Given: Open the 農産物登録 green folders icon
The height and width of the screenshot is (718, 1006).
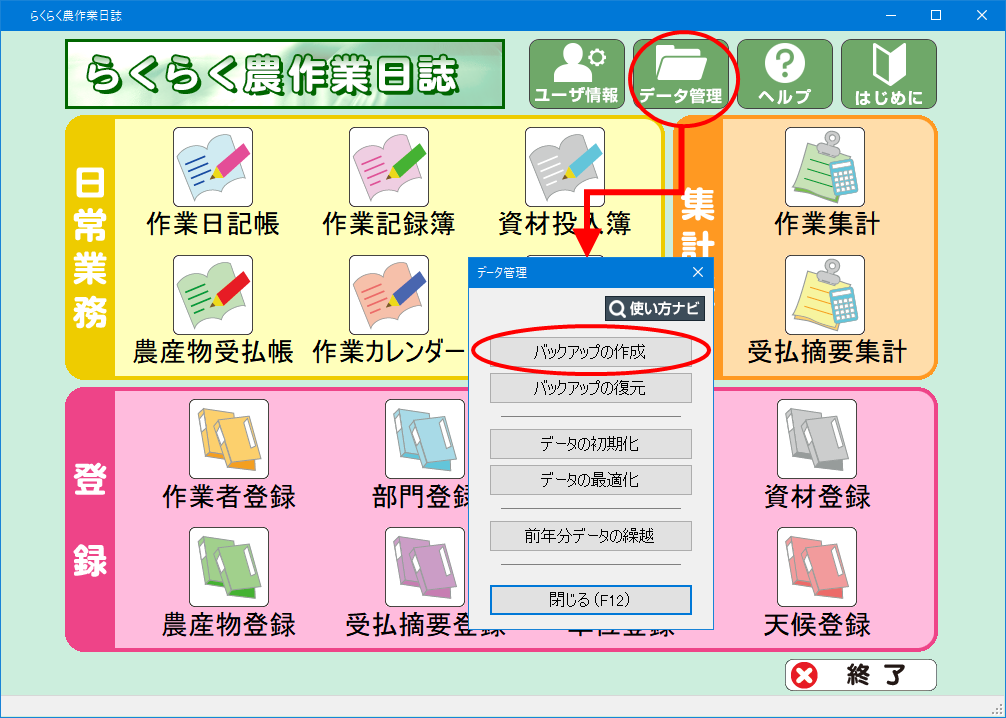Looking at the screenshot, I should [x=228, y=567].
